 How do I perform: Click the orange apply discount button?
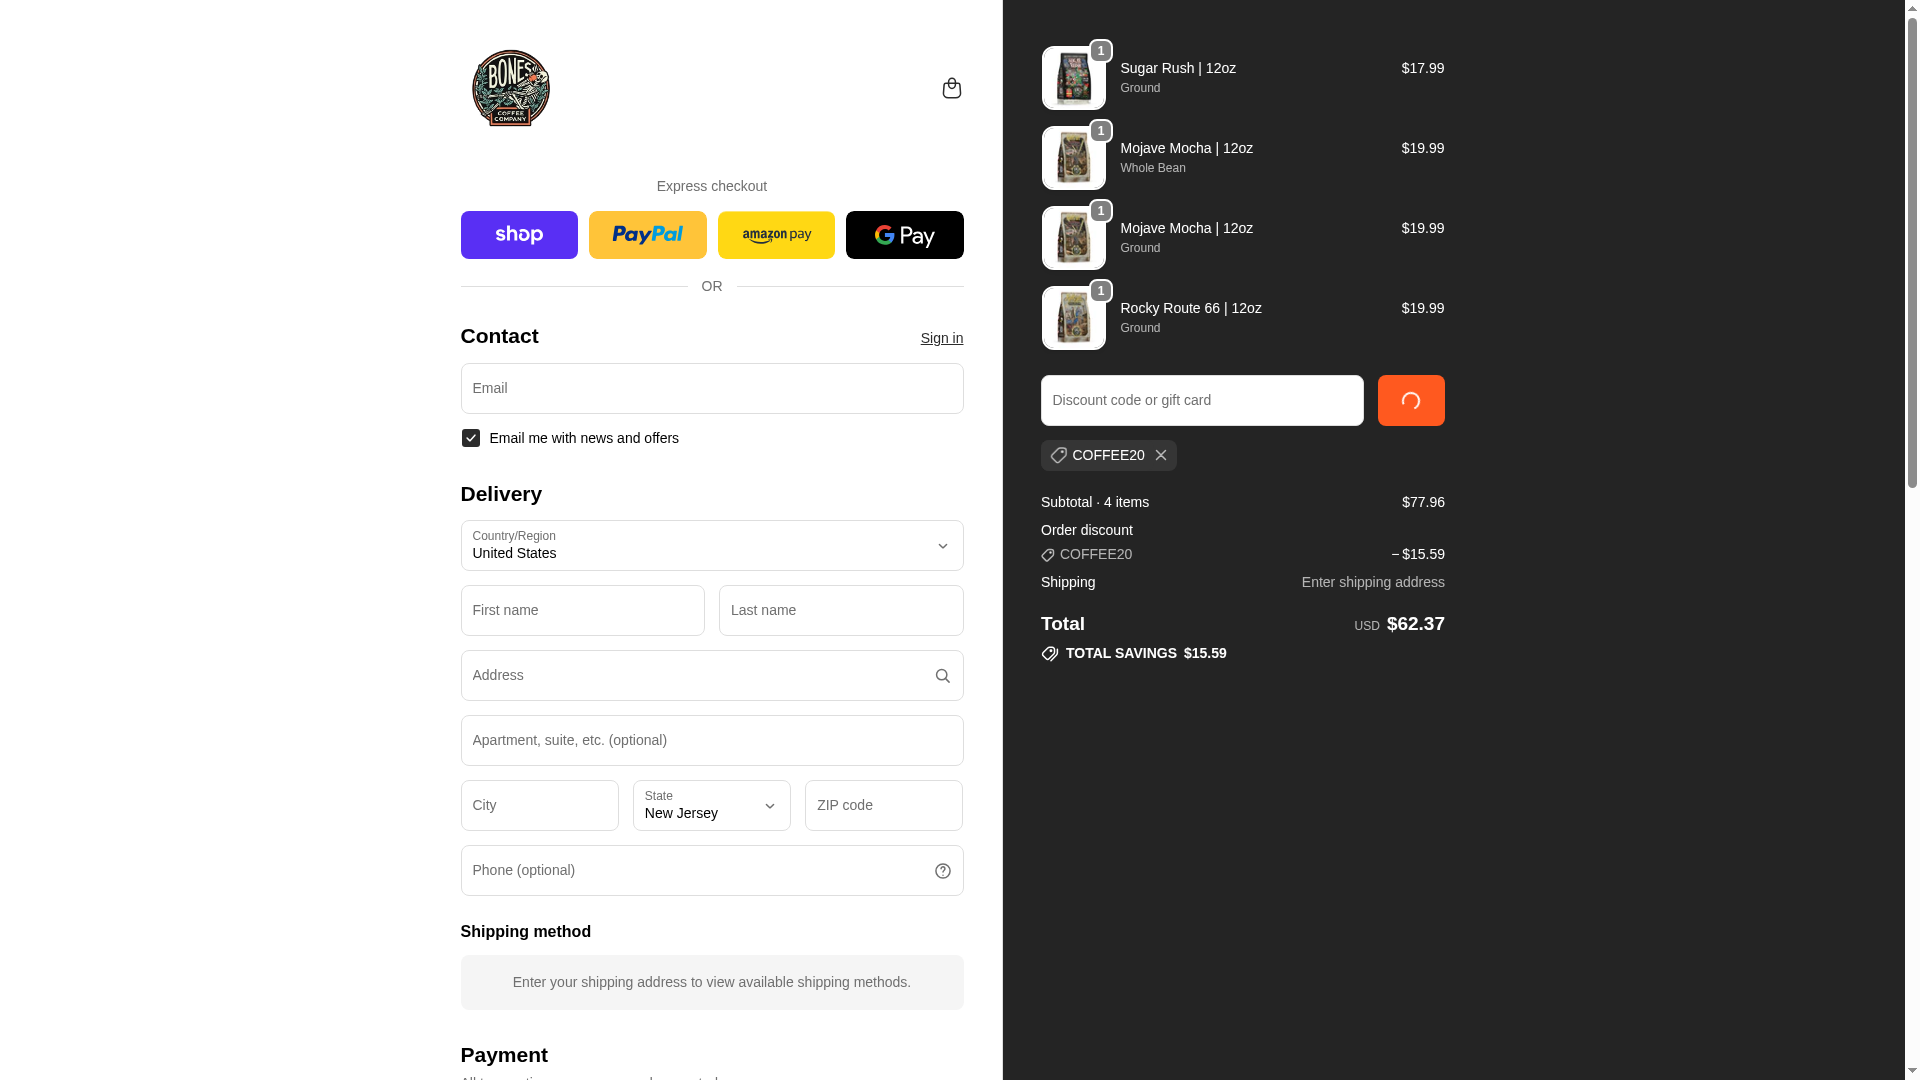point(1411,400)
